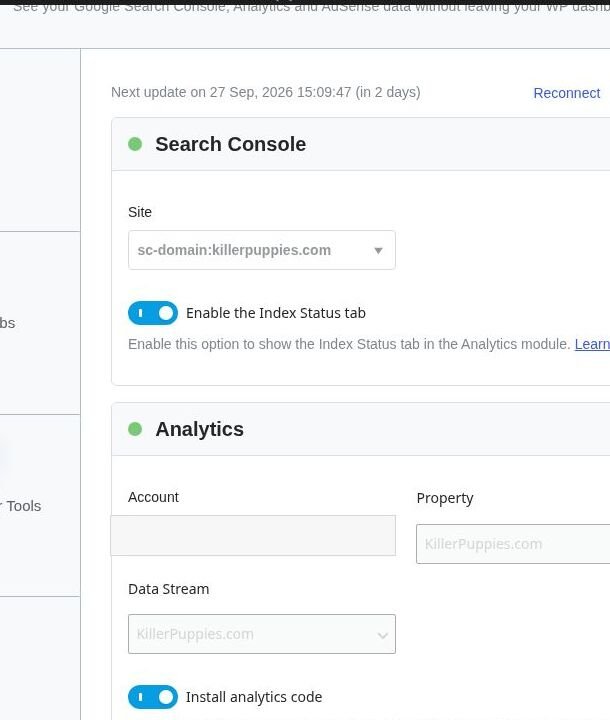Viewport: 610px width, 720px height.
Task: Click the Data Stream label
Action: tap(169, 589)
